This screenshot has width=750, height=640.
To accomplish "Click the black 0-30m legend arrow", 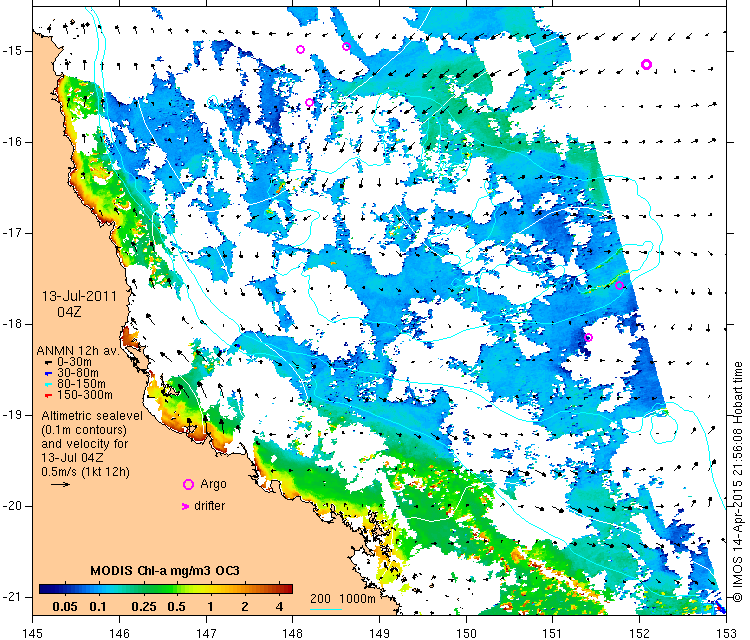I will click(48, 363).
